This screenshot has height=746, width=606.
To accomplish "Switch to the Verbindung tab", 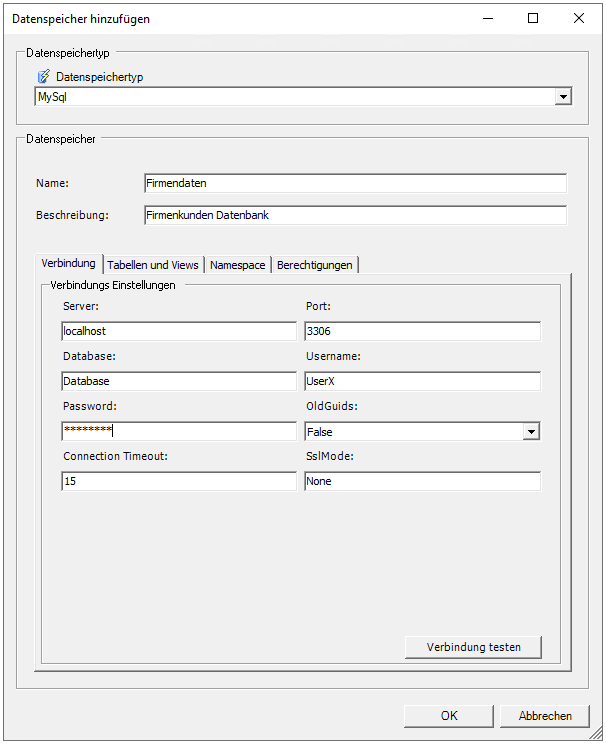I will [68, 263].
